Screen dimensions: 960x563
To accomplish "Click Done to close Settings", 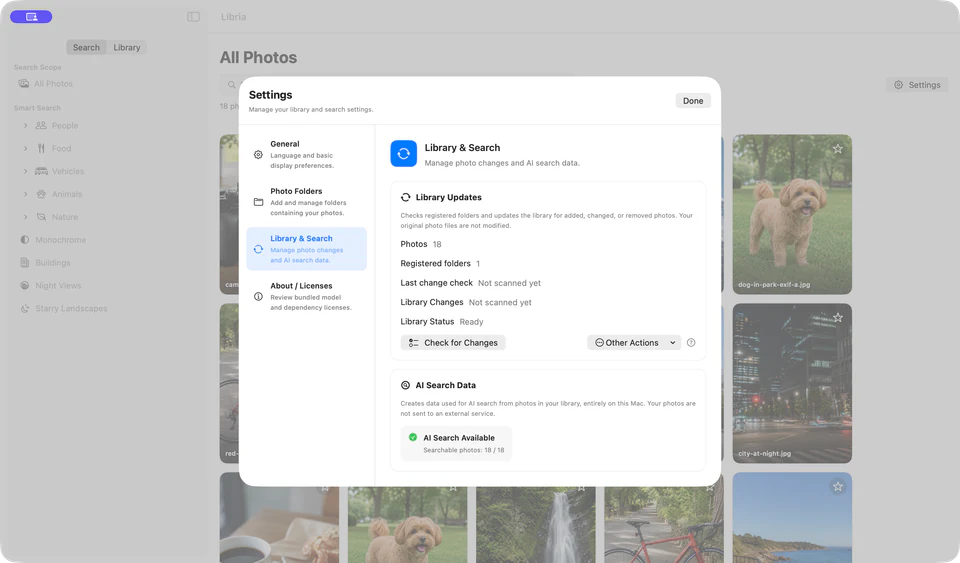I will click(x=693, y=101).
